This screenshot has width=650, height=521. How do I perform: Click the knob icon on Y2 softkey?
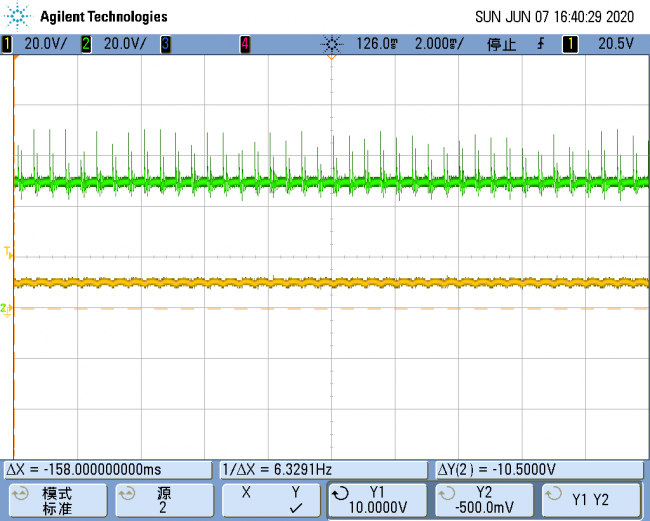tap(447, 494)
